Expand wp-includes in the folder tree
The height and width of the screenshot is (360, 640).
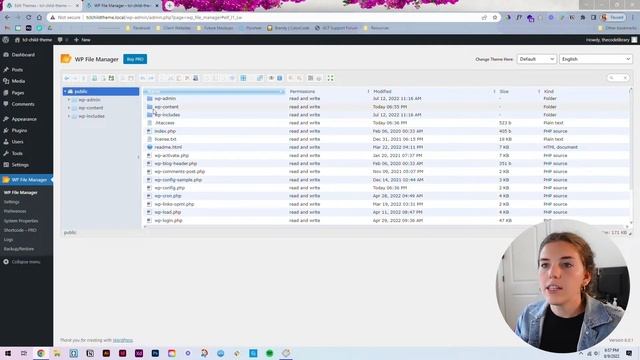tap(69, 116)
